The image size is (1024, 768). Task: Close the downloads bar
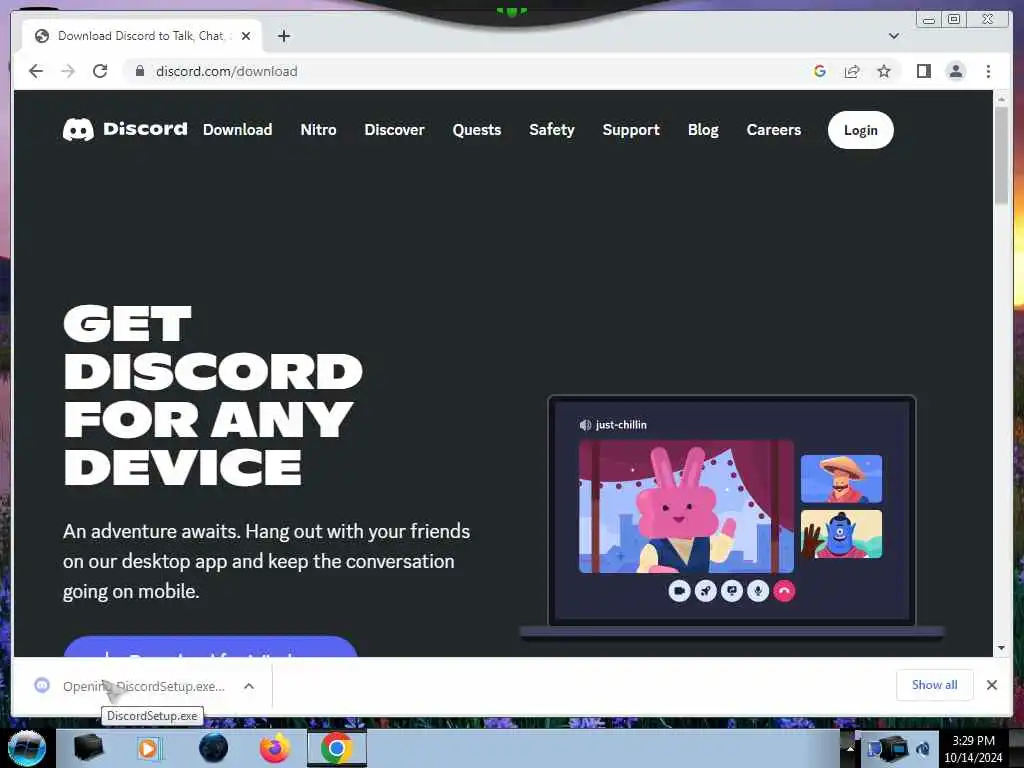click(991, 685)
